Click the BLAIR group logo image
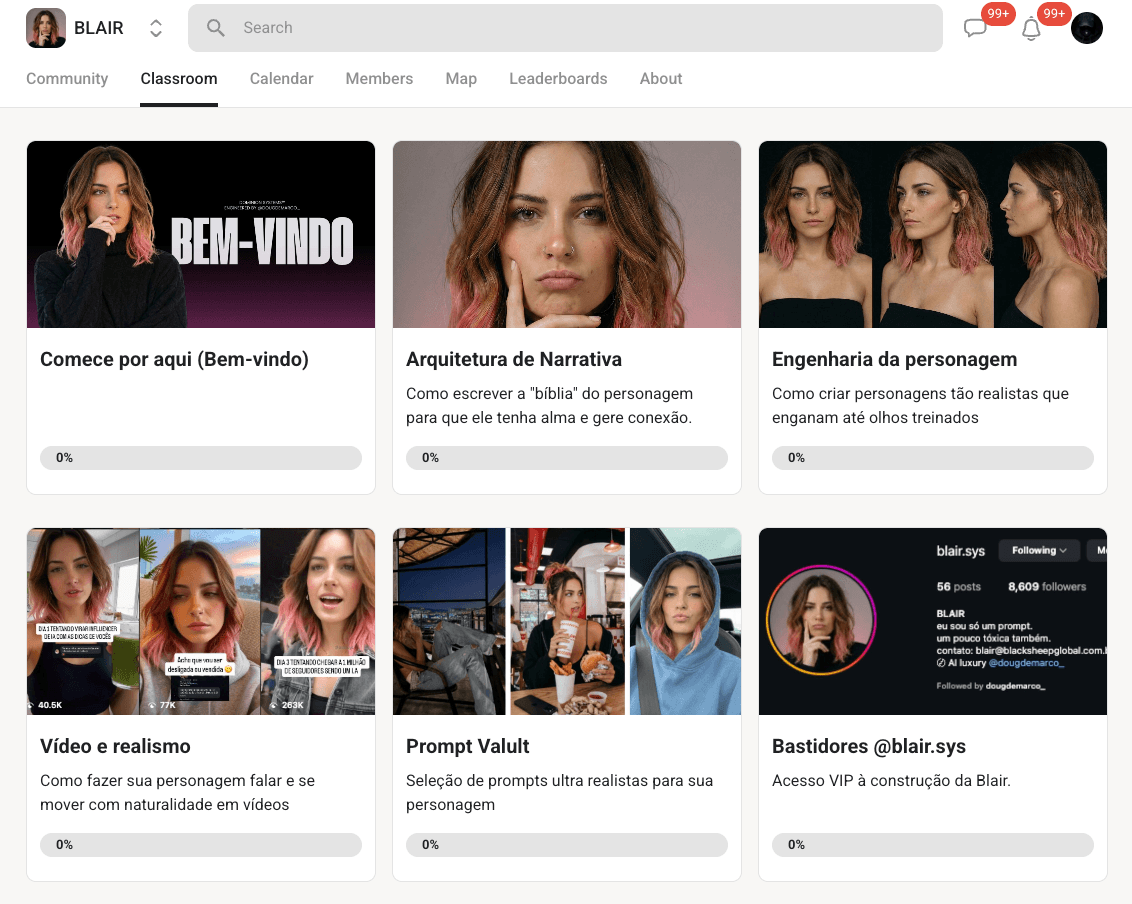 (46, 28)
